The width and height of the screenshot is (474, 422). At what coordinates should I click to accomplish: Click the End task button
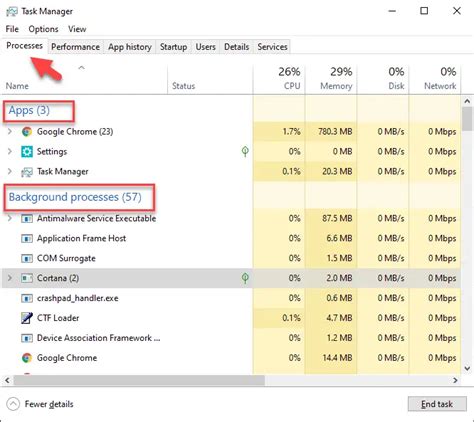click(x=437, y=404)
